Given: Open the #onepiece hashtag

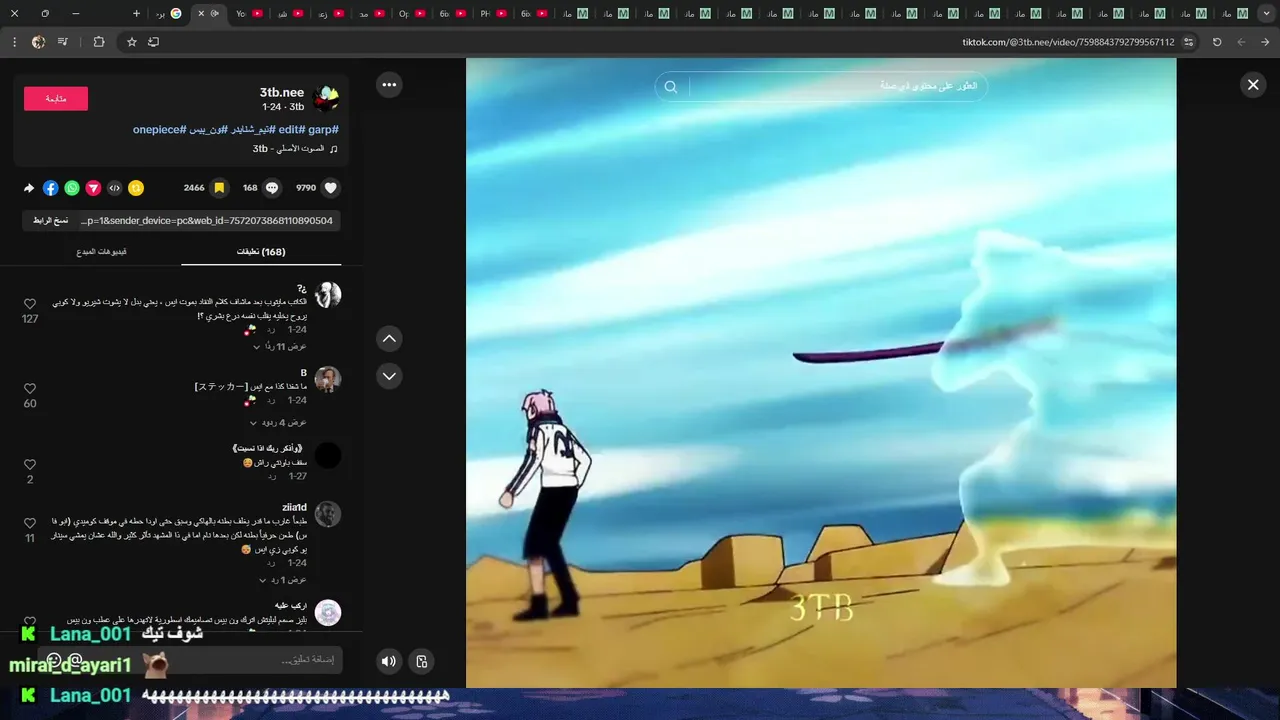Looking at the screenshot, I should [160, 130].
